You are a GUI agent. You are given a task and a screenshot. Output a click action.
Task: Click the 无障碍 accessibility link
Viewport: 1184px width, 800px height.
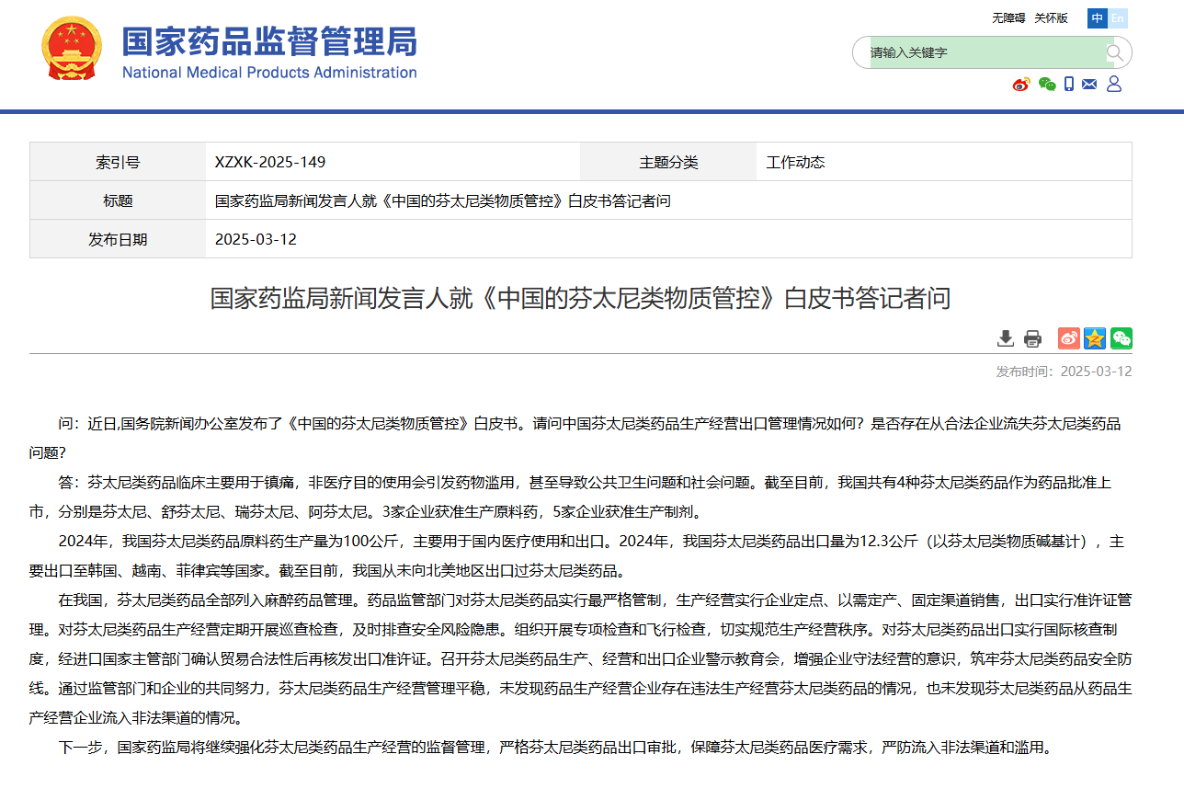coord(1008,18)
